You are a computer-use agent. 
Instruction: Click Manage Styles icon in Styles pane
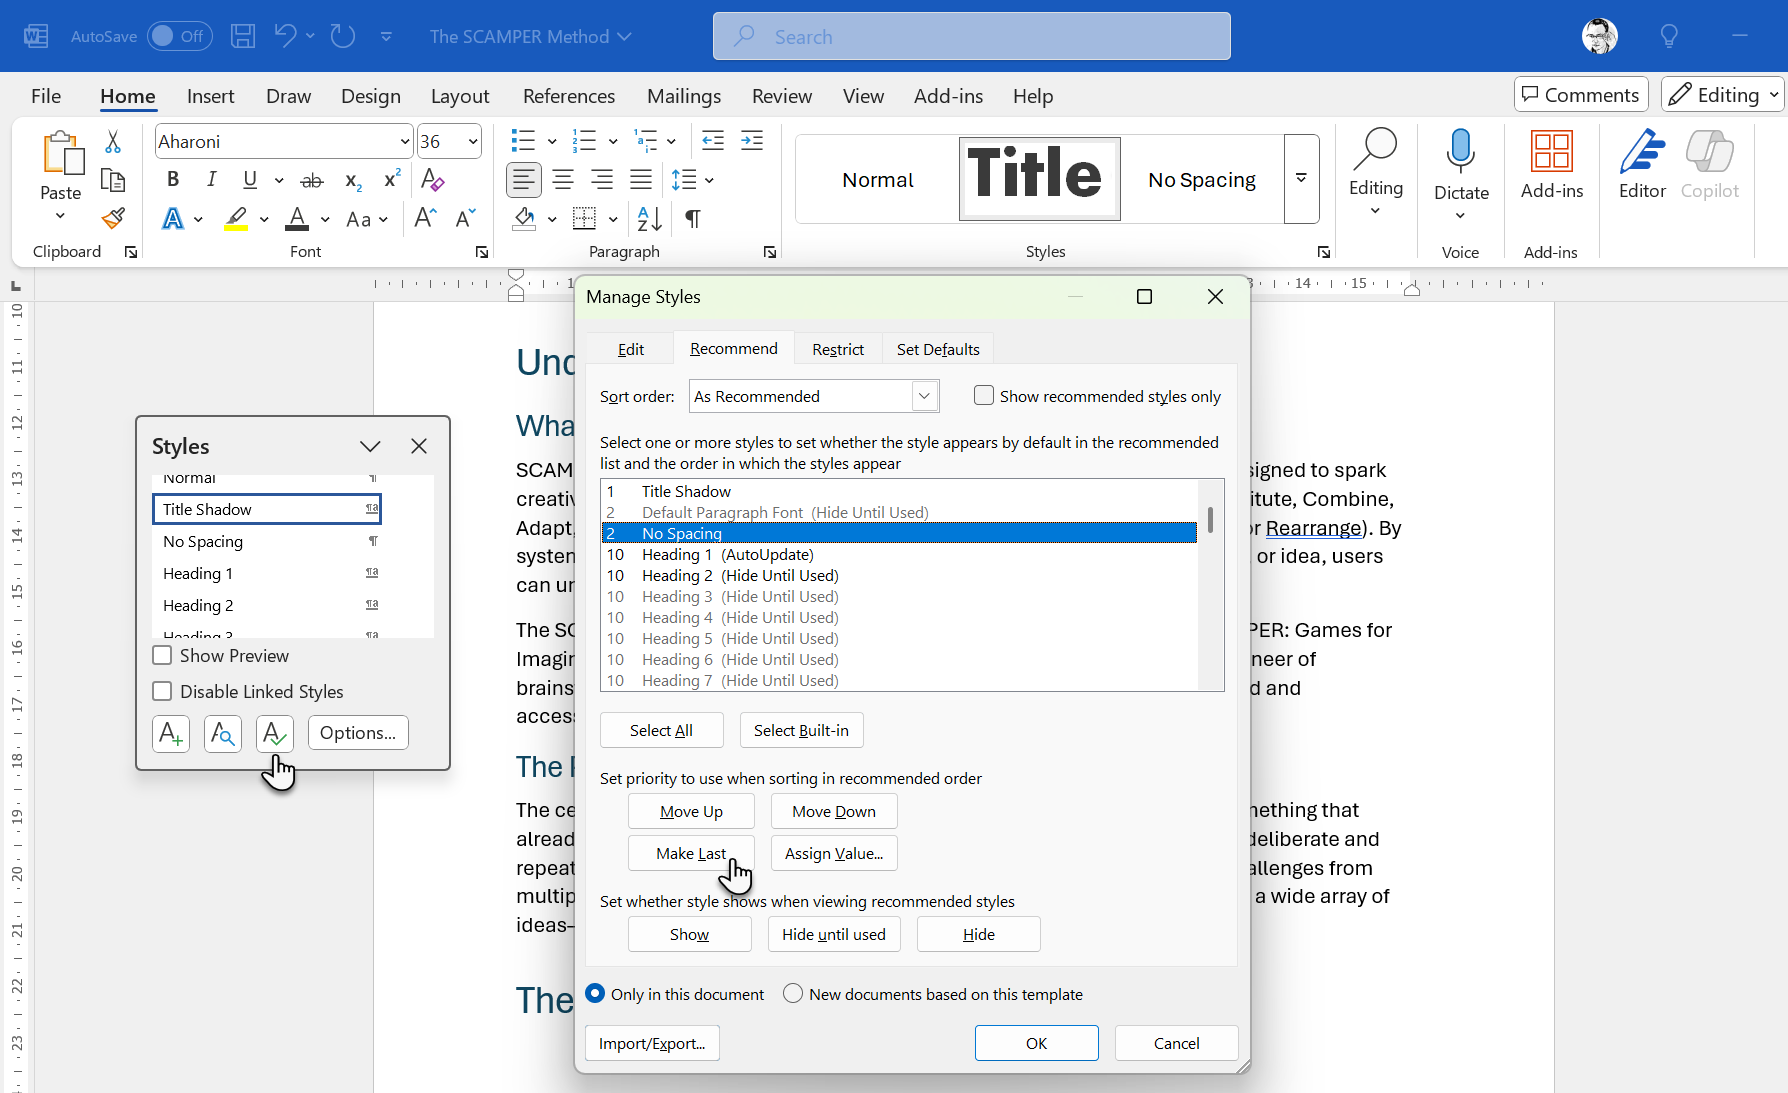click(x=275, y=733)
